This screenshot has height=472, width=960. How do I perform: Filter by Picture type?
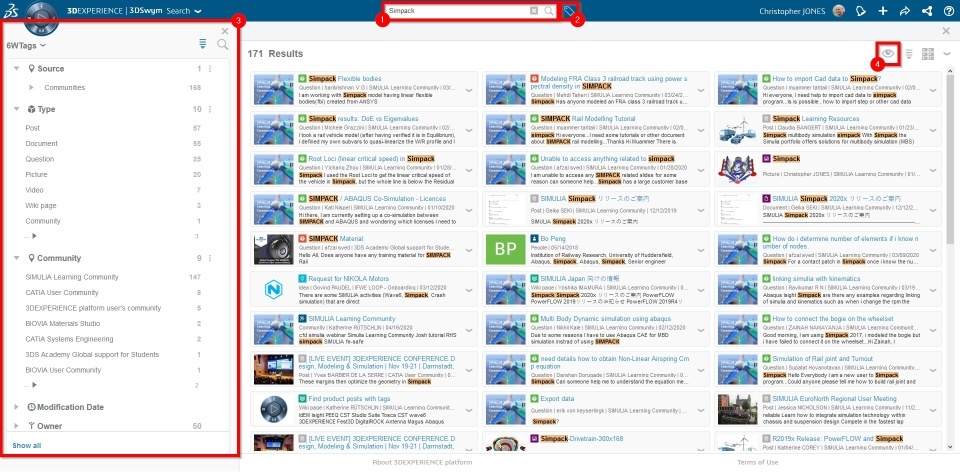click(36, 174)
